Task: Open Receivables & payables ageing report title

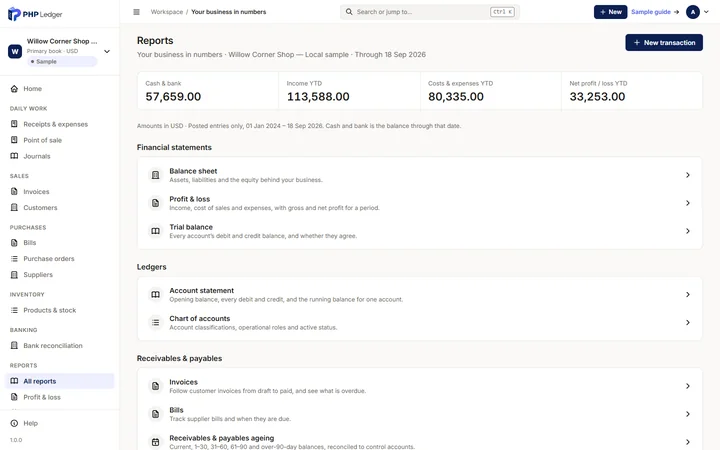Action: tap(222, 438)
